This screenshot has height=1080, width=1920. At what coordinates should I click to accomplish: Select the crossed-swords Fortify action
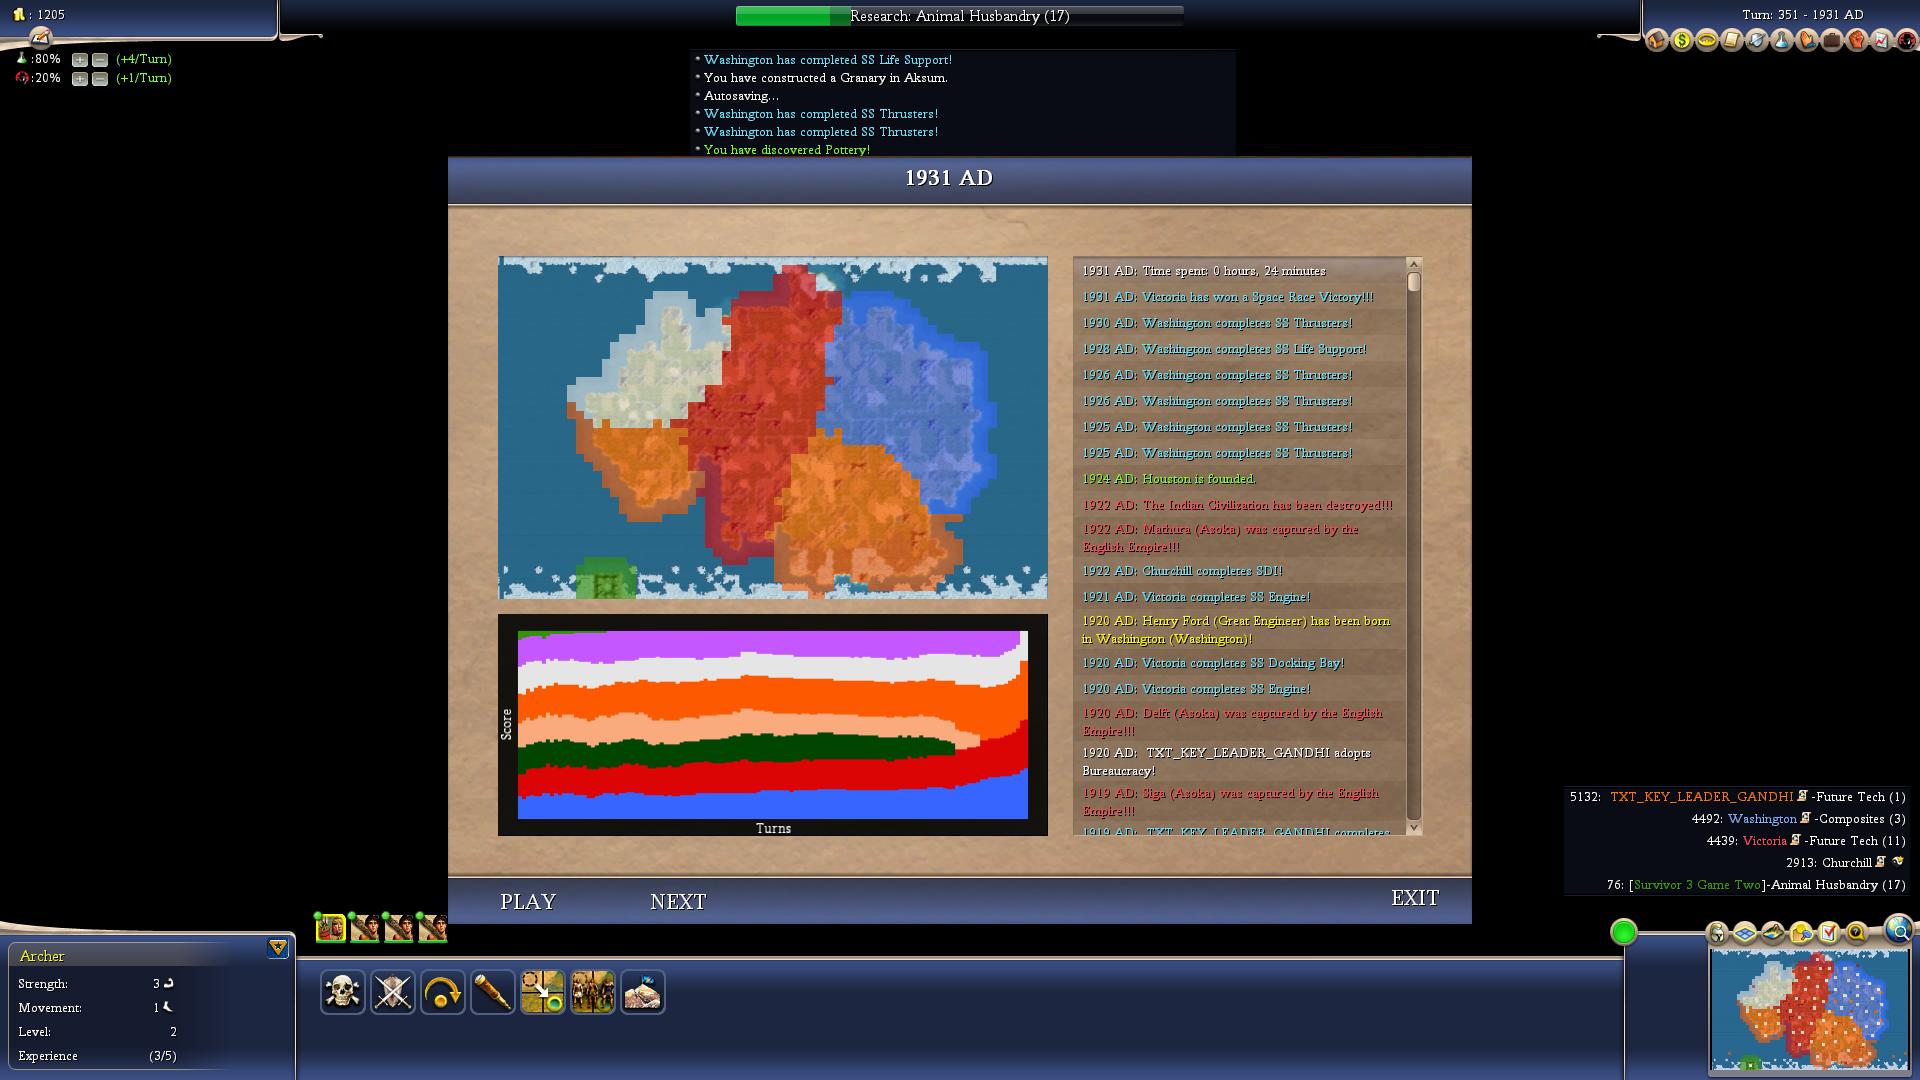392,992
